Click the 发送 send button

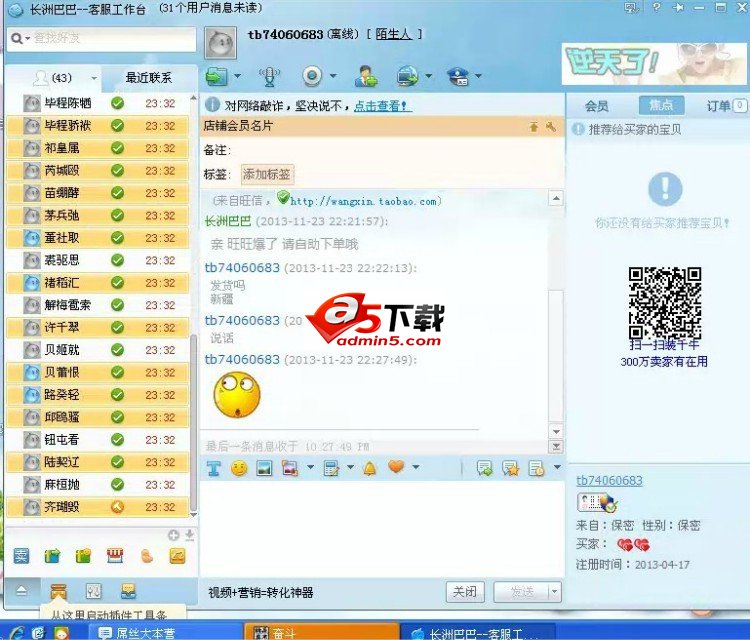point(521,592)
